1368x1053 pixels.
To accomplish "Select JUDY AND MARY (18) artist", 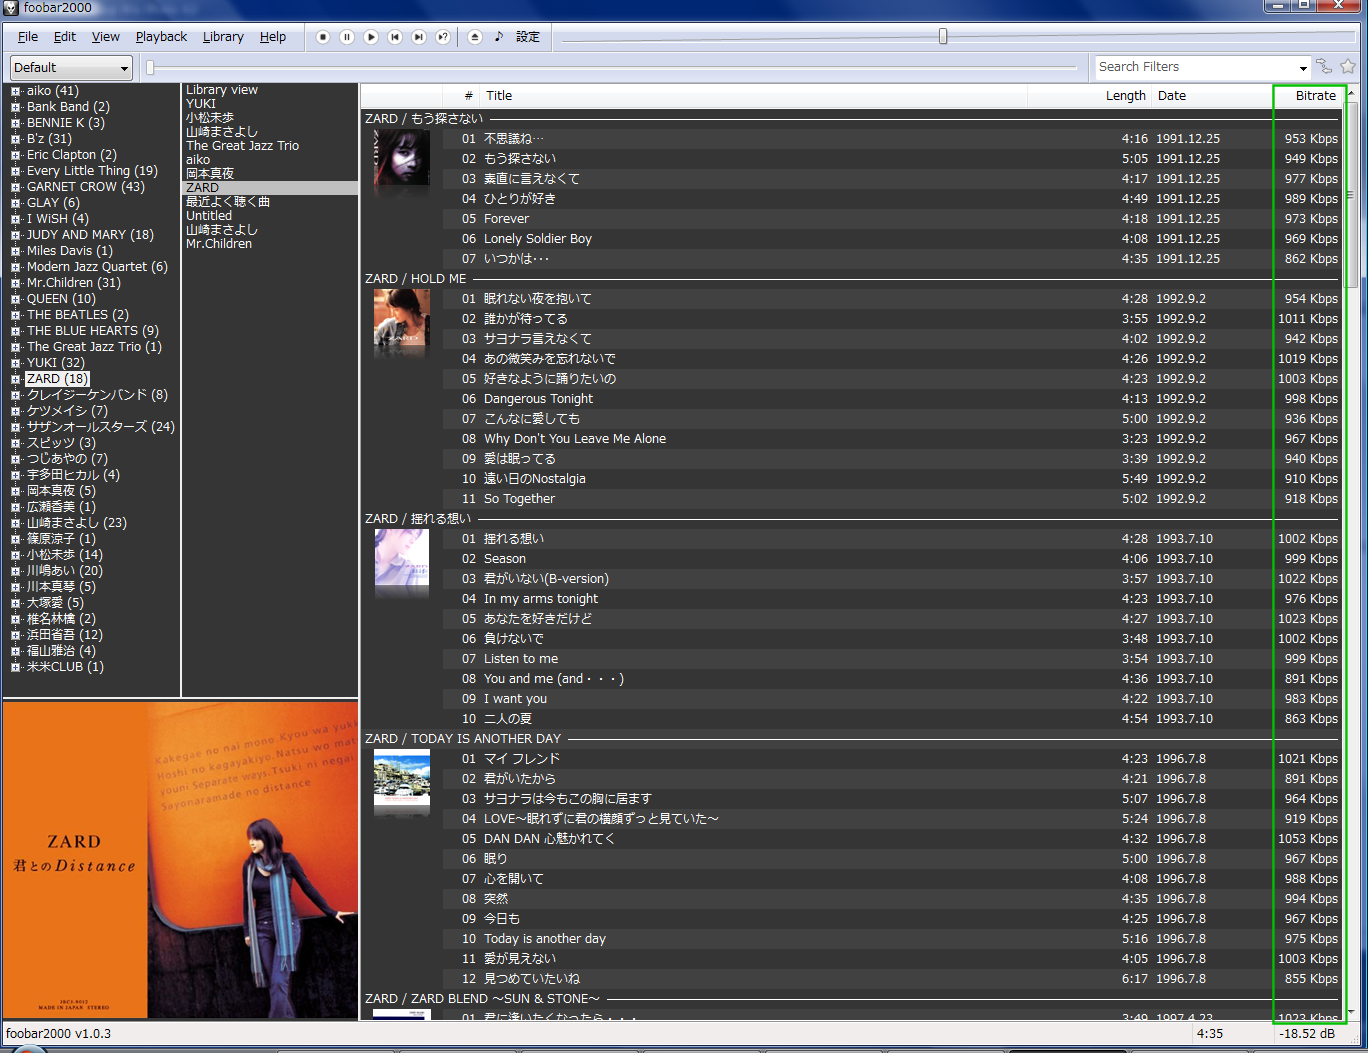I will [90, 235].
